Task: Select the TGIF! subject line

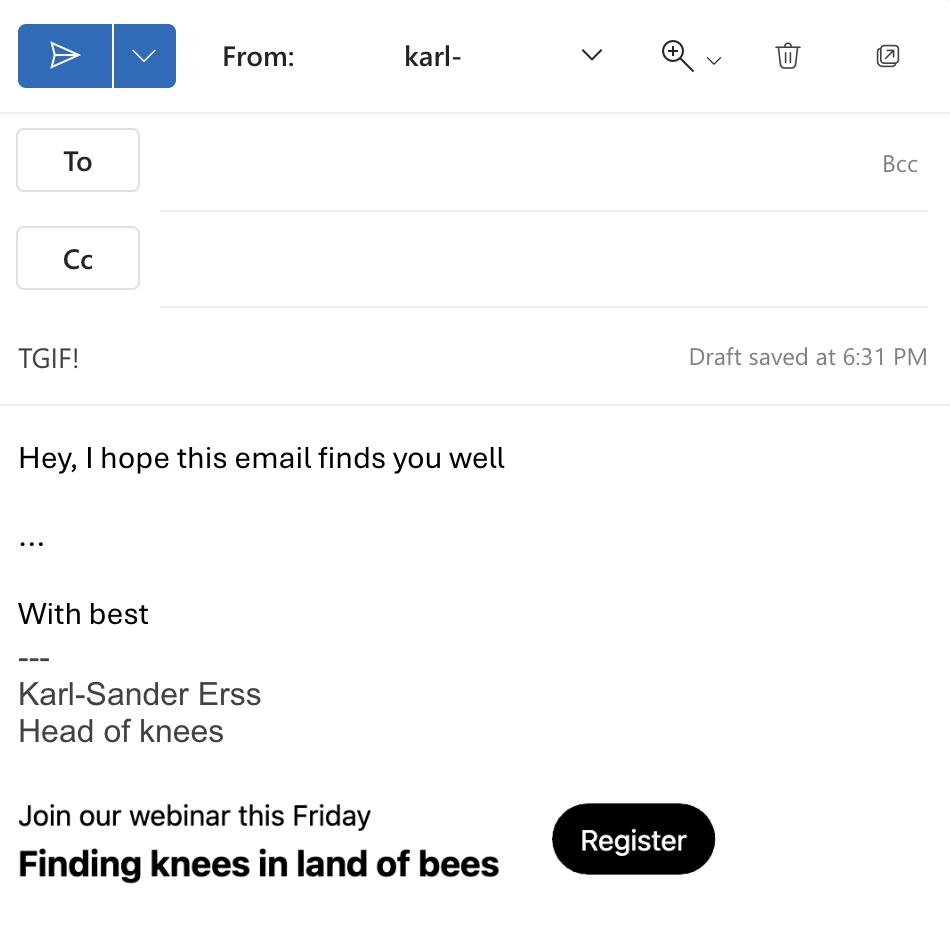Action: click(x=47, y=358)
